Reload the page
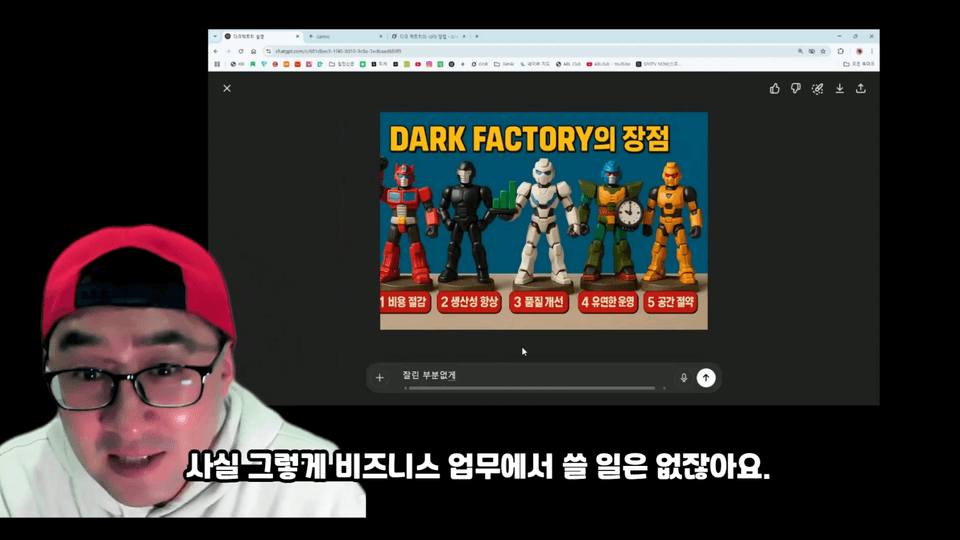The image size is (960, 540). coord(241,51)
